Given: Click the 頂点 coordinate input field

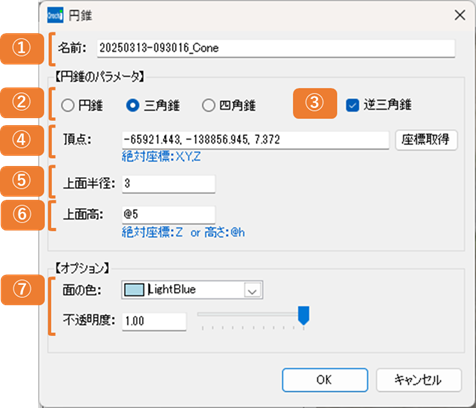Looking at the screenshot, I should (x=255, y=140).
